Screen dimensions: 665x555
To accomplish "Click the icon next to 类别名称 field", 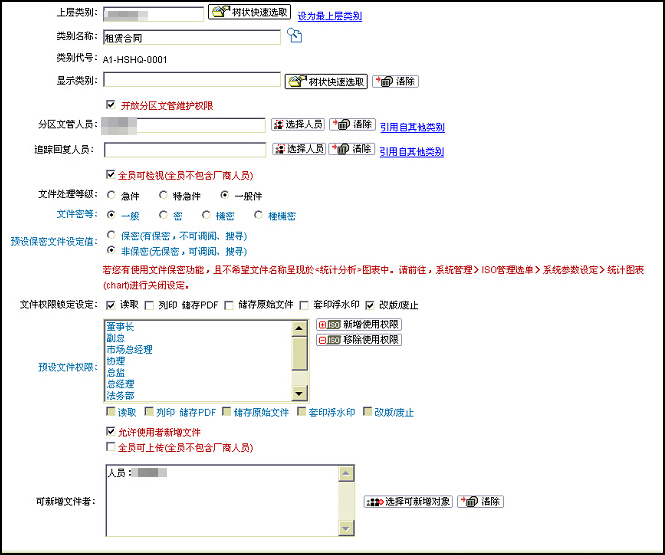I will coord(295,36).
